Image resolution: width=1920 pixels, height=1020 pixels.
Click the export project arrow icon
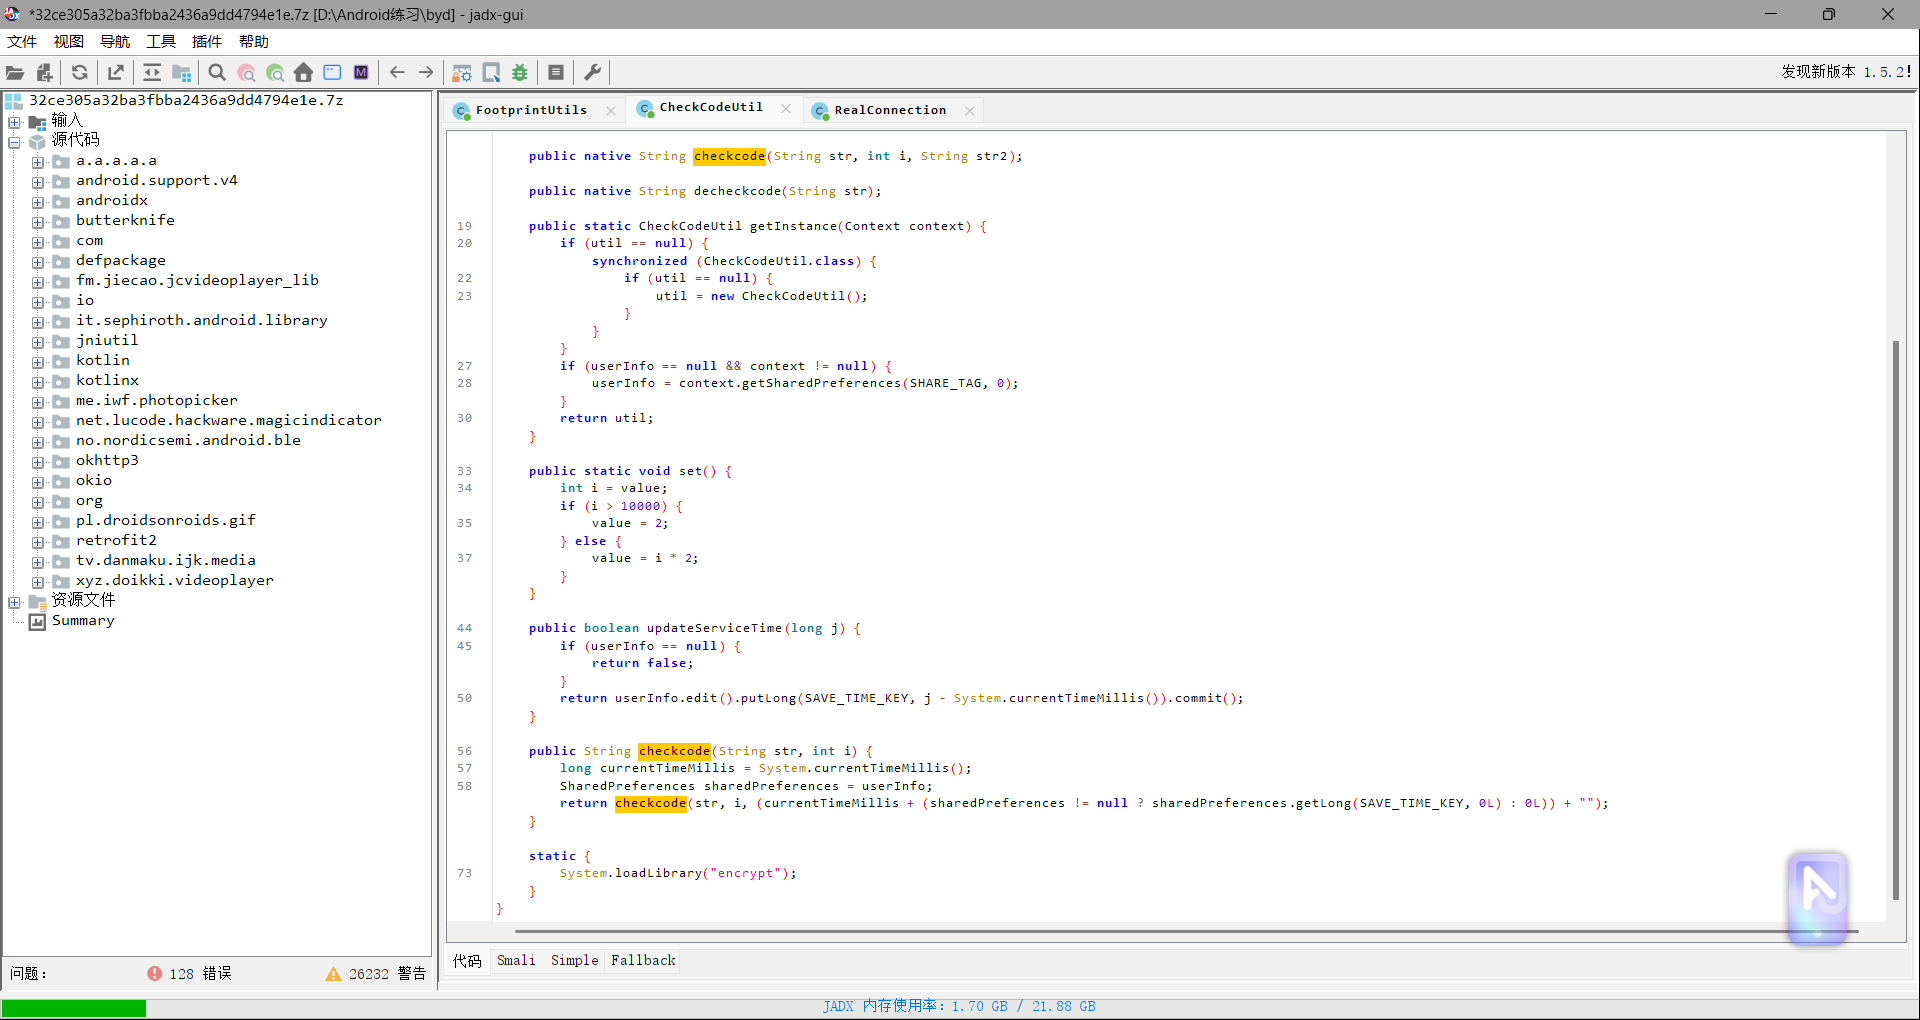click(116, 72)
